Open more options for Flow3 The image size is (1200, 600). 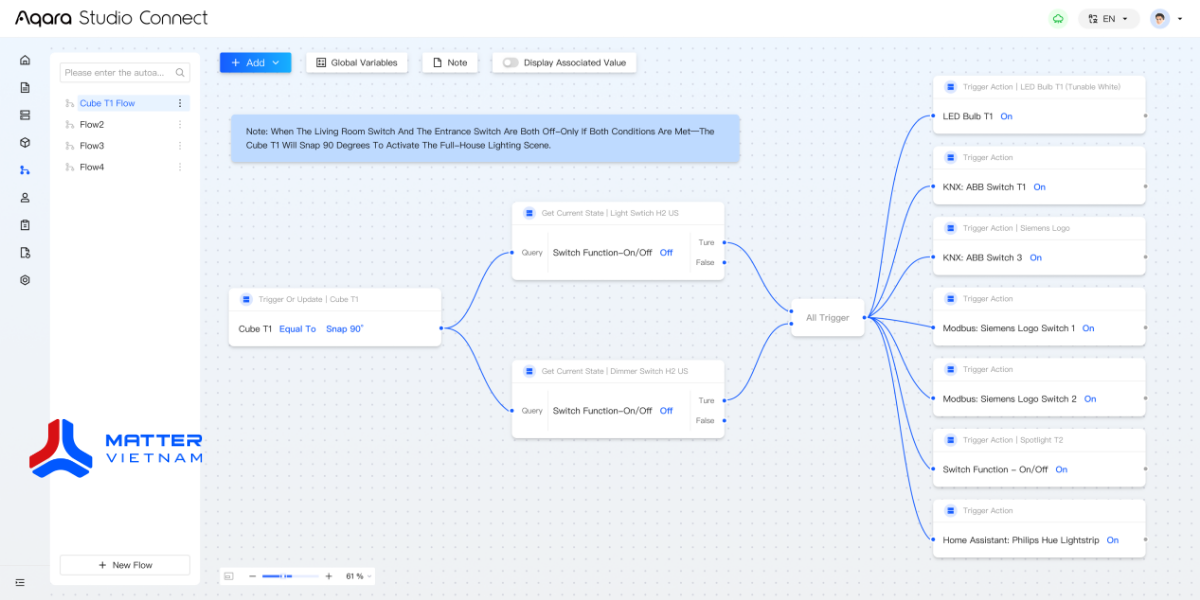pos(180,146)
